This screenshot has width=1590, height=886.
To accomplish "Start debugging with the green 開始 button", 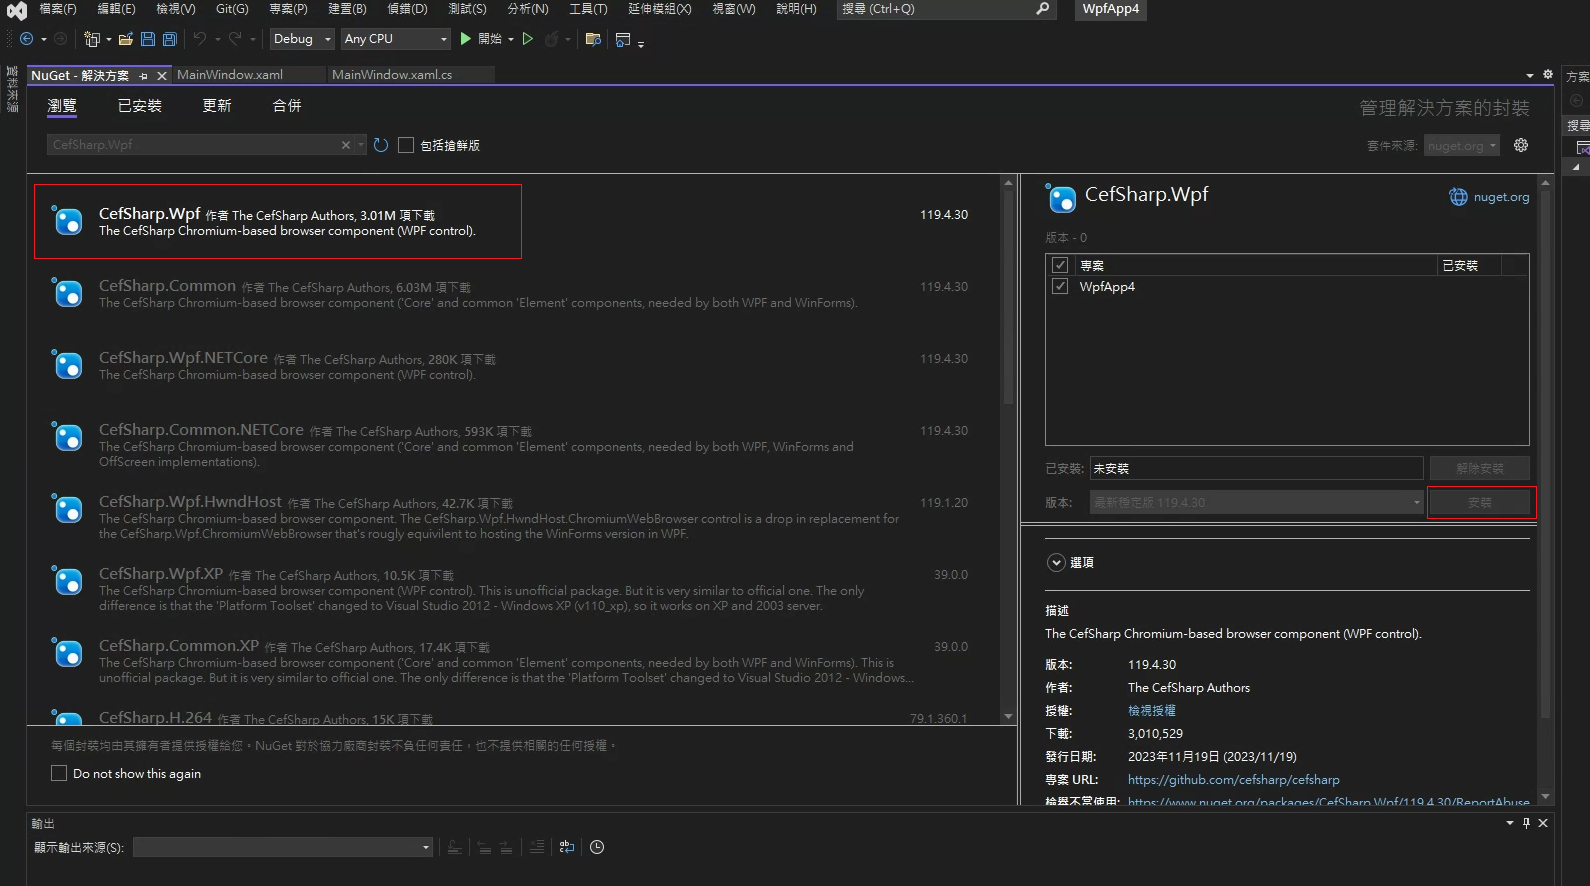I will click(481, 39).
